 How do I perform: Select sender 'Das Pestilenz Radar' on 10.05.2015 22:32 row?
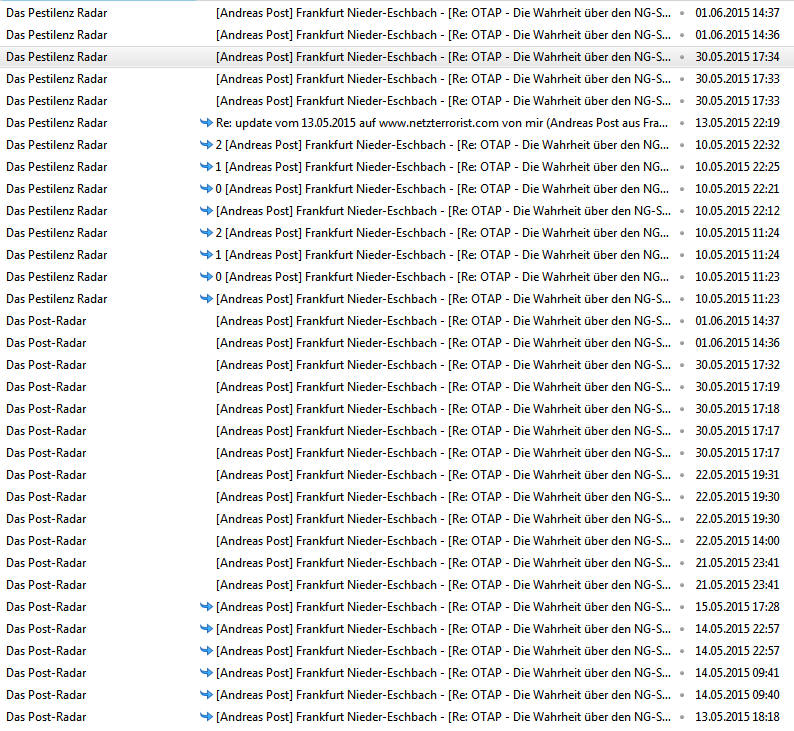(x=57, y=145)
